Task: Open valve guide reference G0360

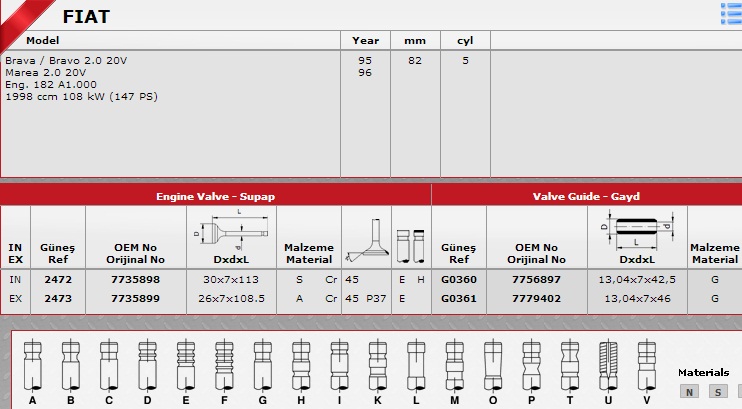Action: tap(459, 280)
